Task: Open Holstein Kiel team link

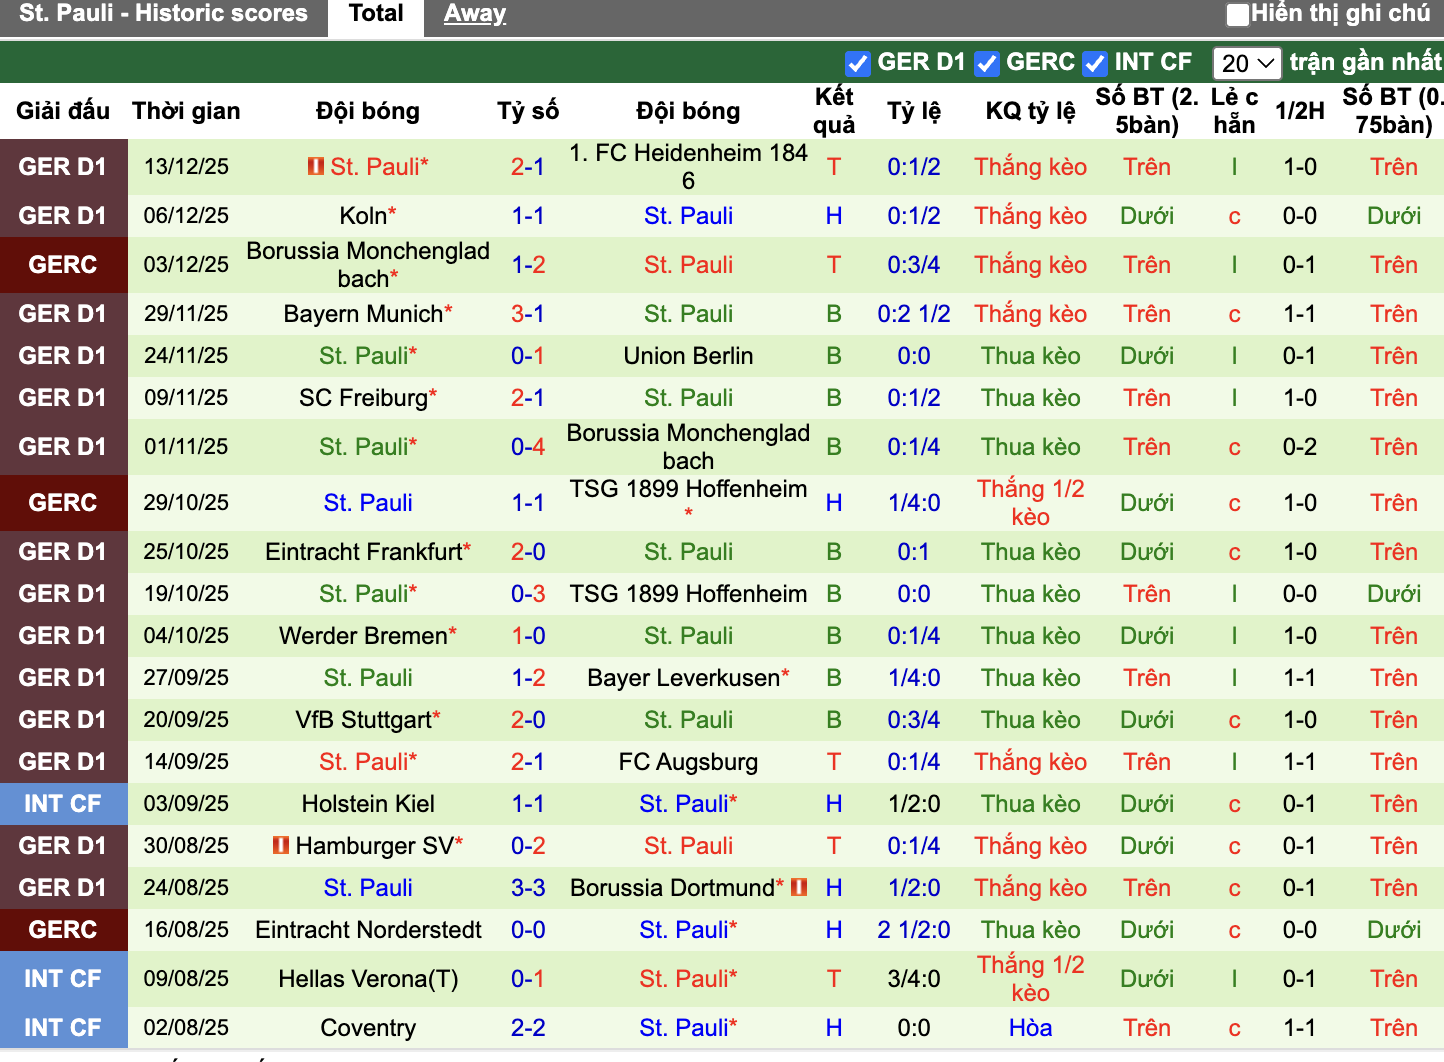Action: [x=368, y=804]
